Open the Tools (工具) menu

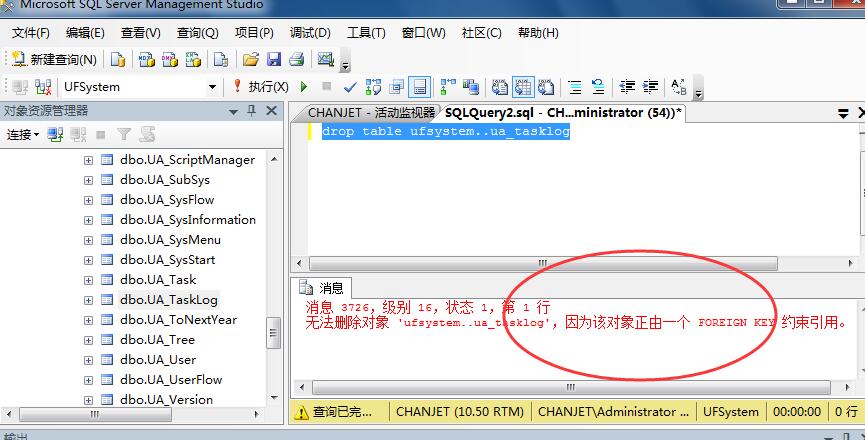click(x=366, y=33)
